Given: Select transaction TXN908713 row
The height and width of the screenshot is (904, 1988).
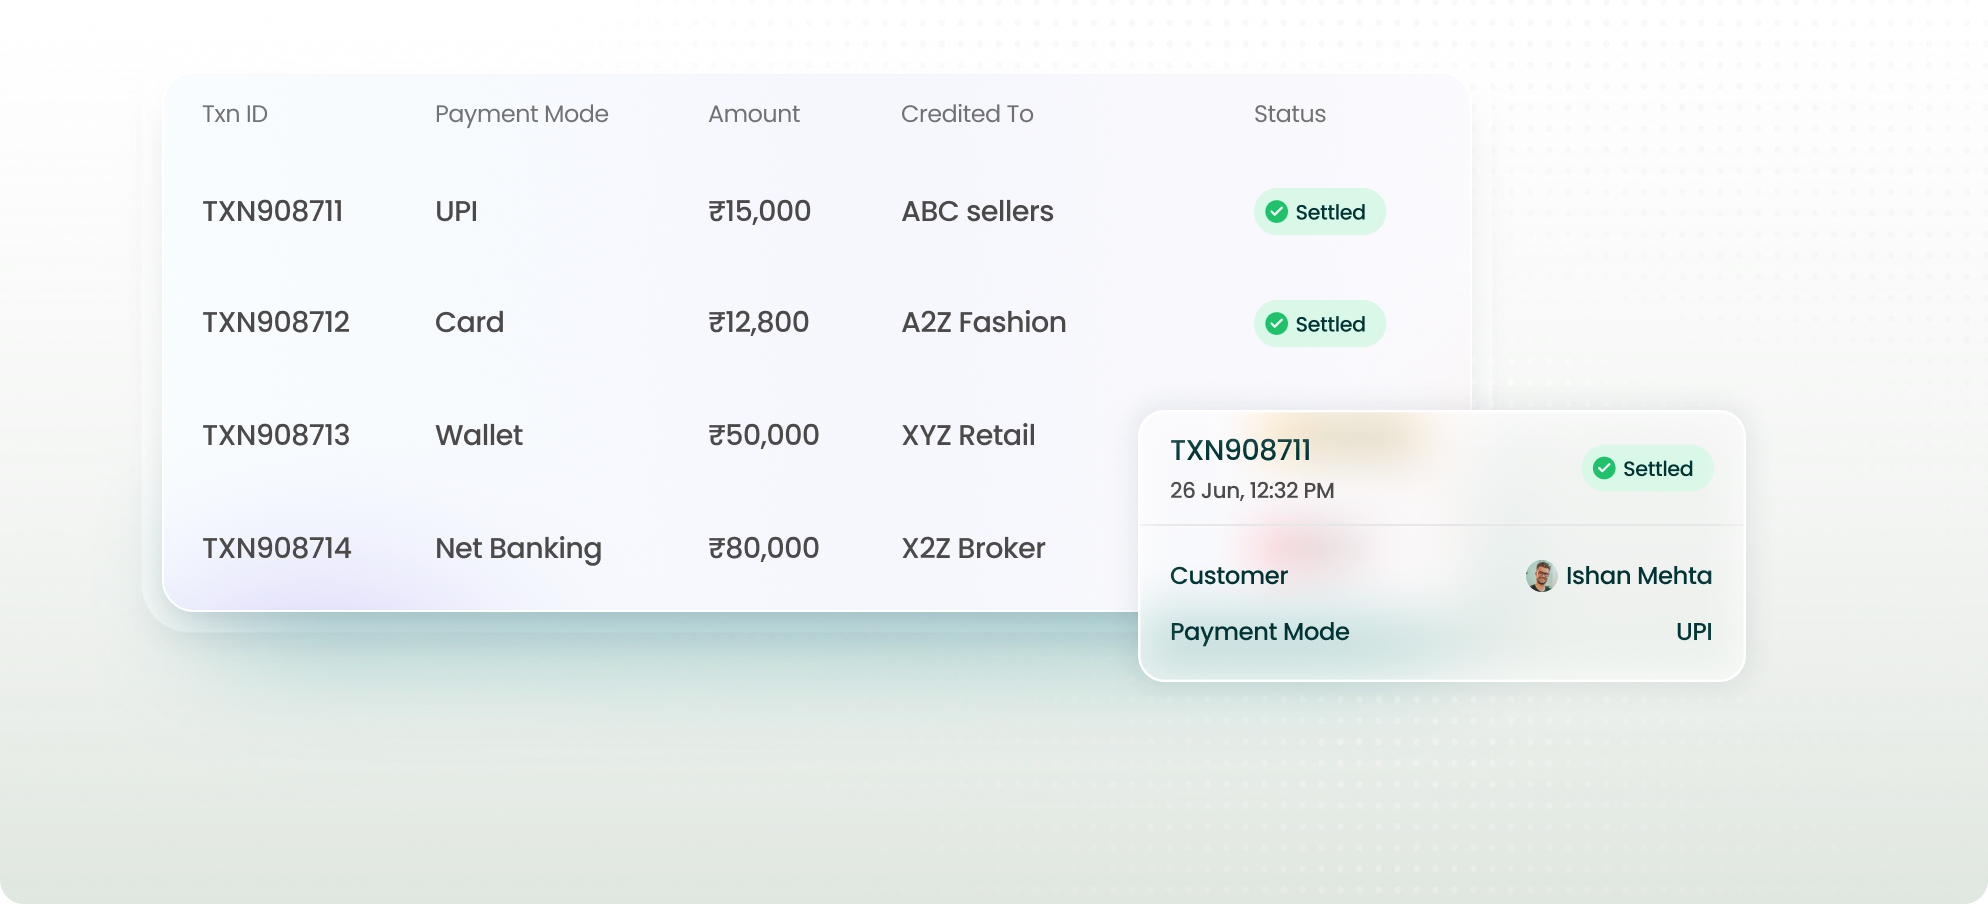Looking at the screenshot, I should coord(276,436).
